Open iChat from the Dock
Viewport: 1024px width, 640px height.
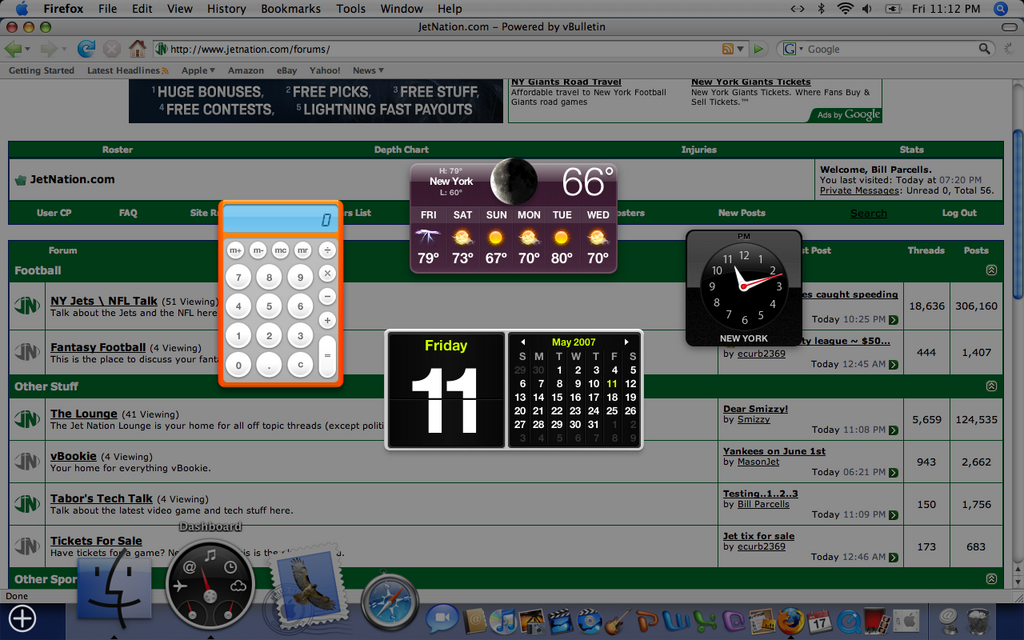tap(442, 618)
